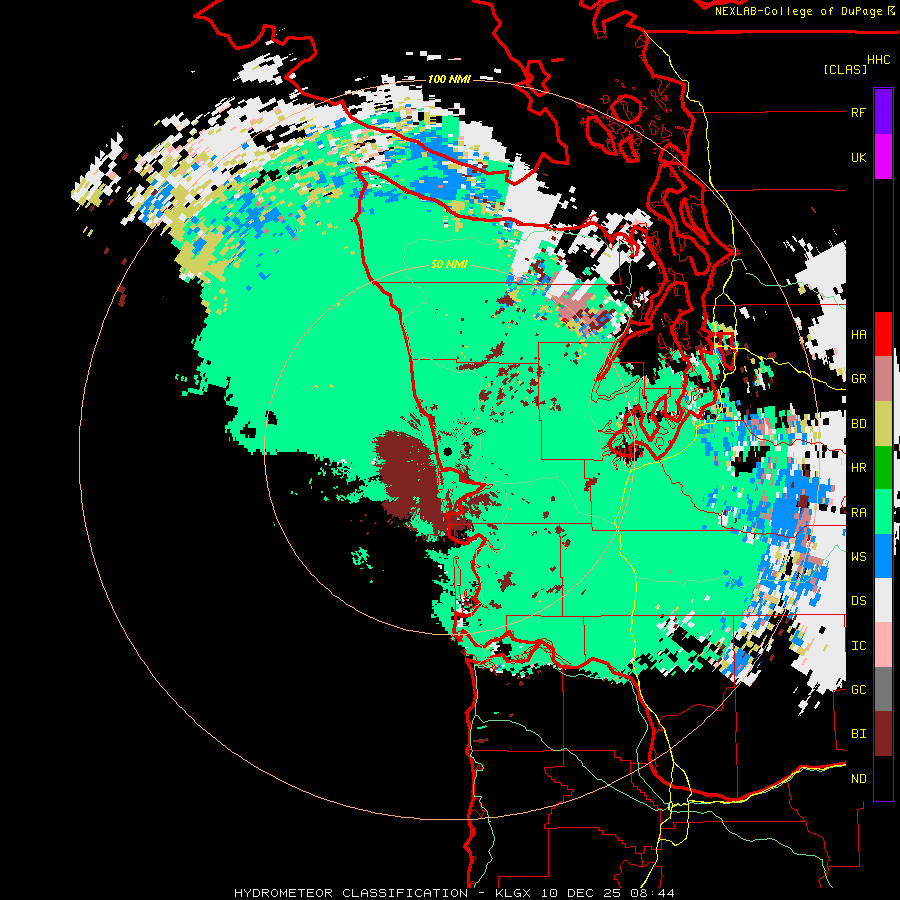Click the GC gray legend swatch
Image resolution: width=900 pixels, height=900 pixels.
[883, 689]
